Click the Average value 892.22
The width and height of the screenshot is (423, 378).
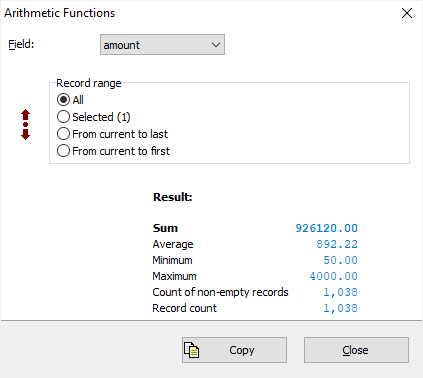coord(337,244)
